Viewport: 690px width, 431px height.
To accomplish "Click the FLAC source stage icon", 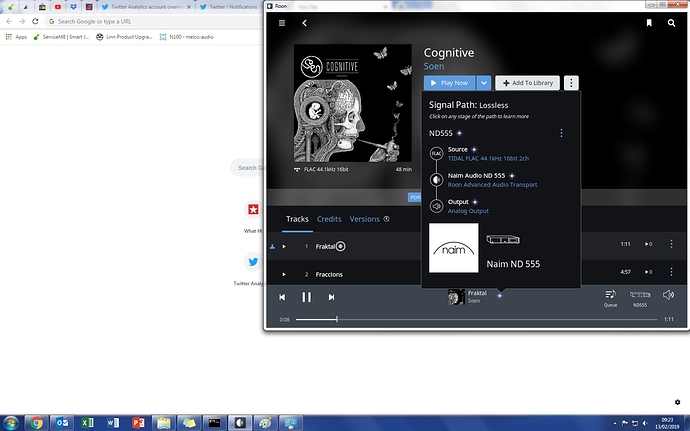I will point(436,153).
